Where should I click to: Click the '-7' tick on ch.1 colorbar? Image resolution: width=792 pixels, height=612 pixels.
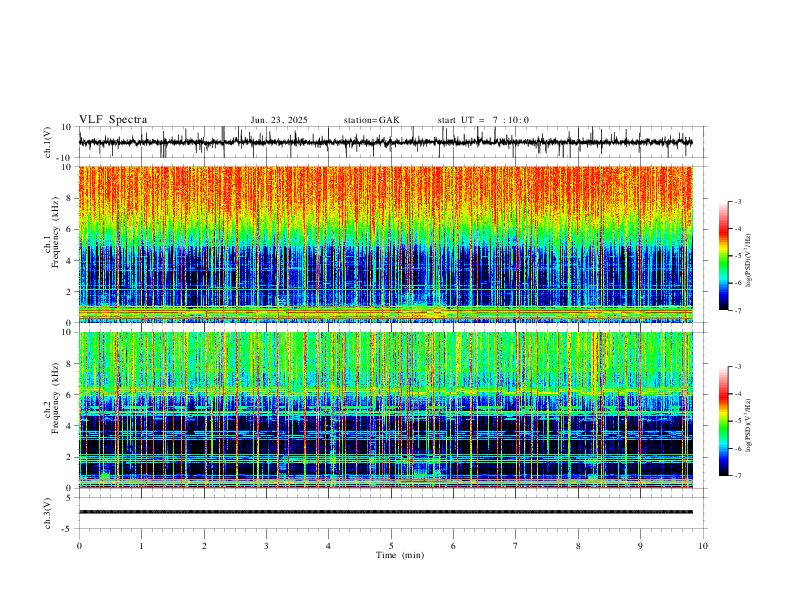click(x=737, y=310)
